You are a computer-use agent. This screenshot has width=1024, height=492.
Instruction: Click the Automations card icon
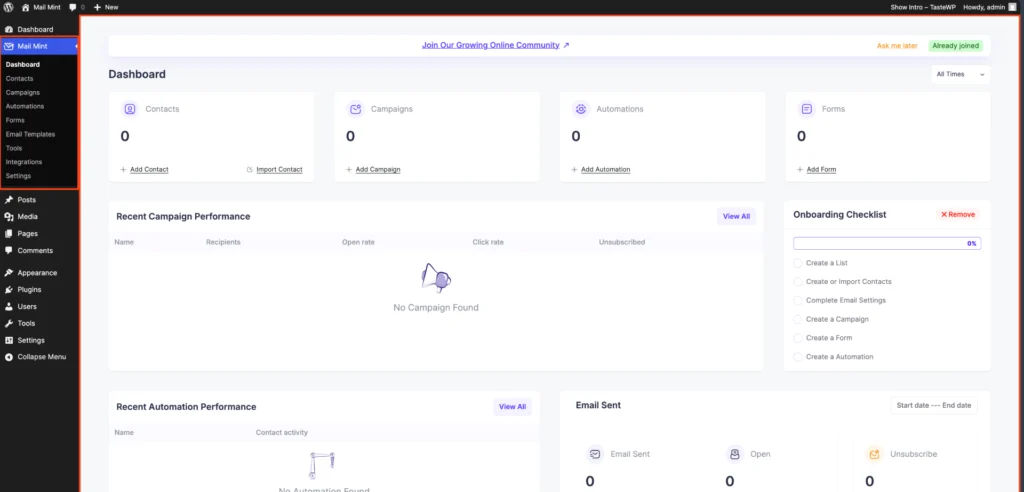click(x=580, y=109)
